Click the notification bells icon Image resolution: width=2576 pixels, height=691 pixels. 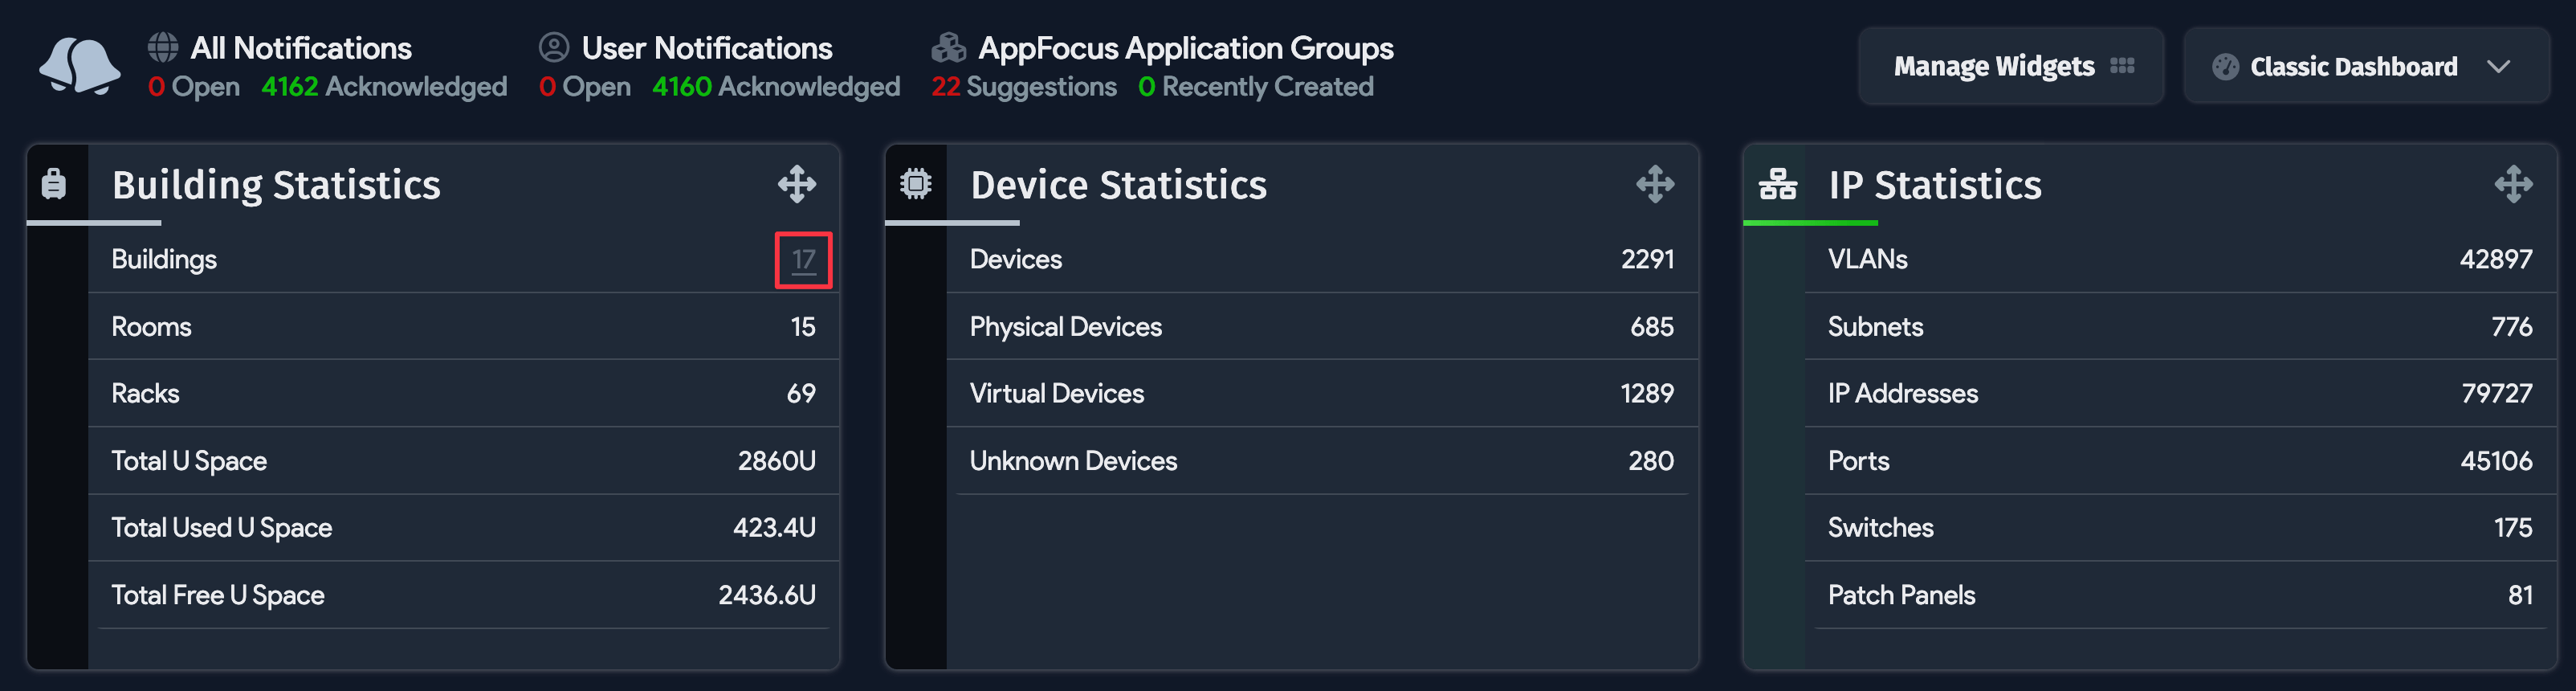pos(79,66)
